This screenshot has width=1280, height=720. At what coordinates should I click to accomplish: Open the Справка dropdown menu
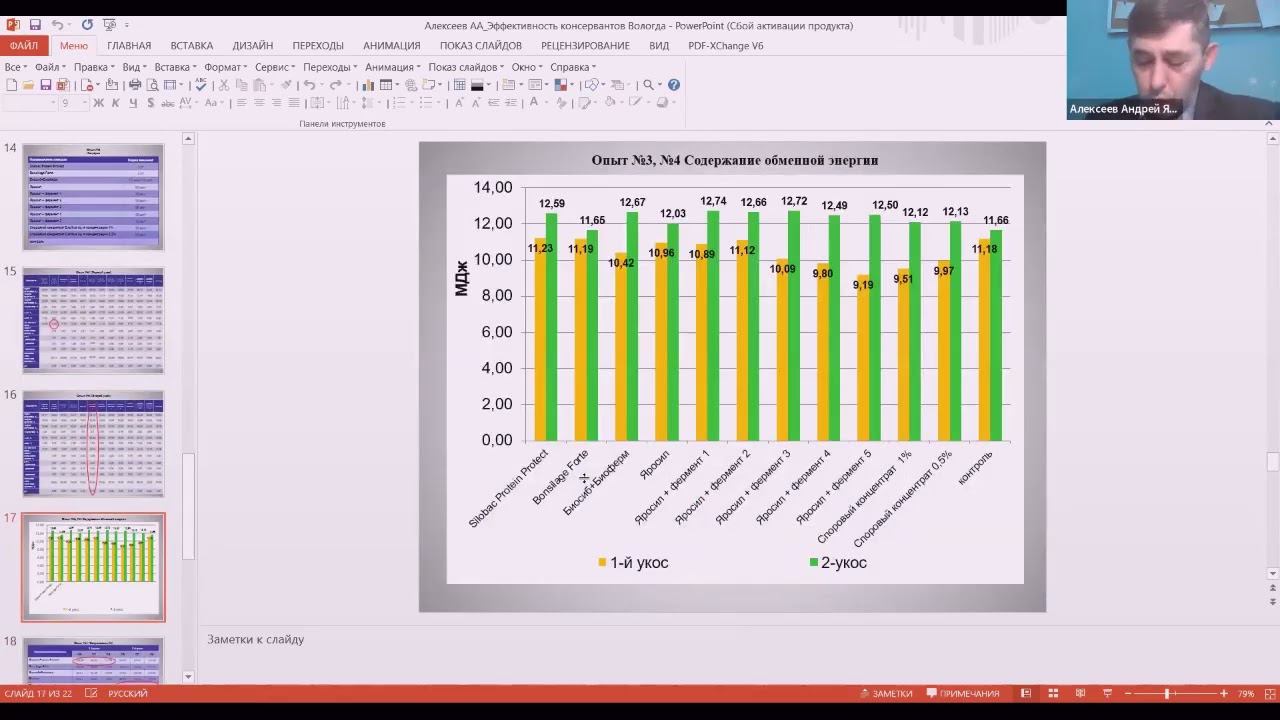click(x=573, y=67)
